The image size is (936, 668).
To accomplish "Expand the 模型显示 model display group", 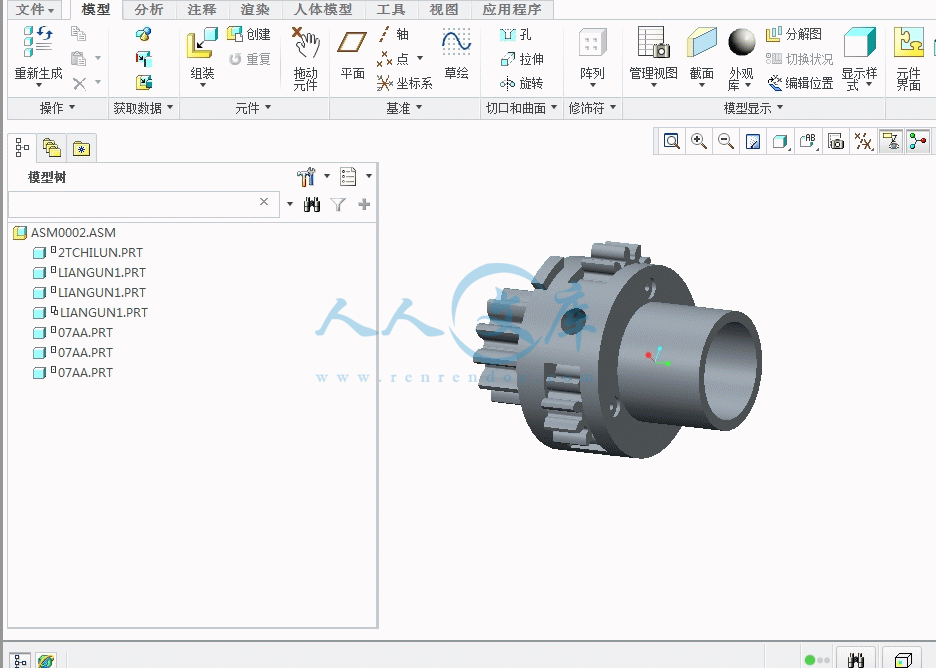I will click(x=753, y=108).
